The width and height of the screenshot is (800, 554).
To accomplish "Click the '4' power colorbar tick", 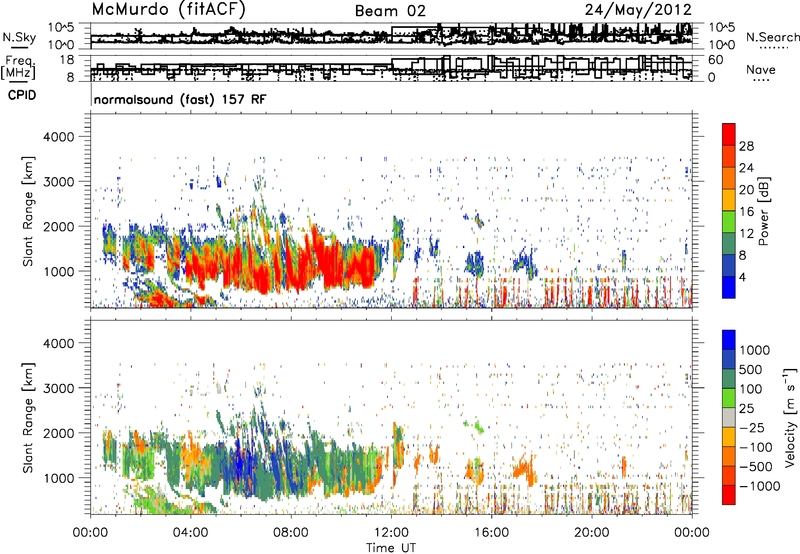I will [x=742, y=277].
